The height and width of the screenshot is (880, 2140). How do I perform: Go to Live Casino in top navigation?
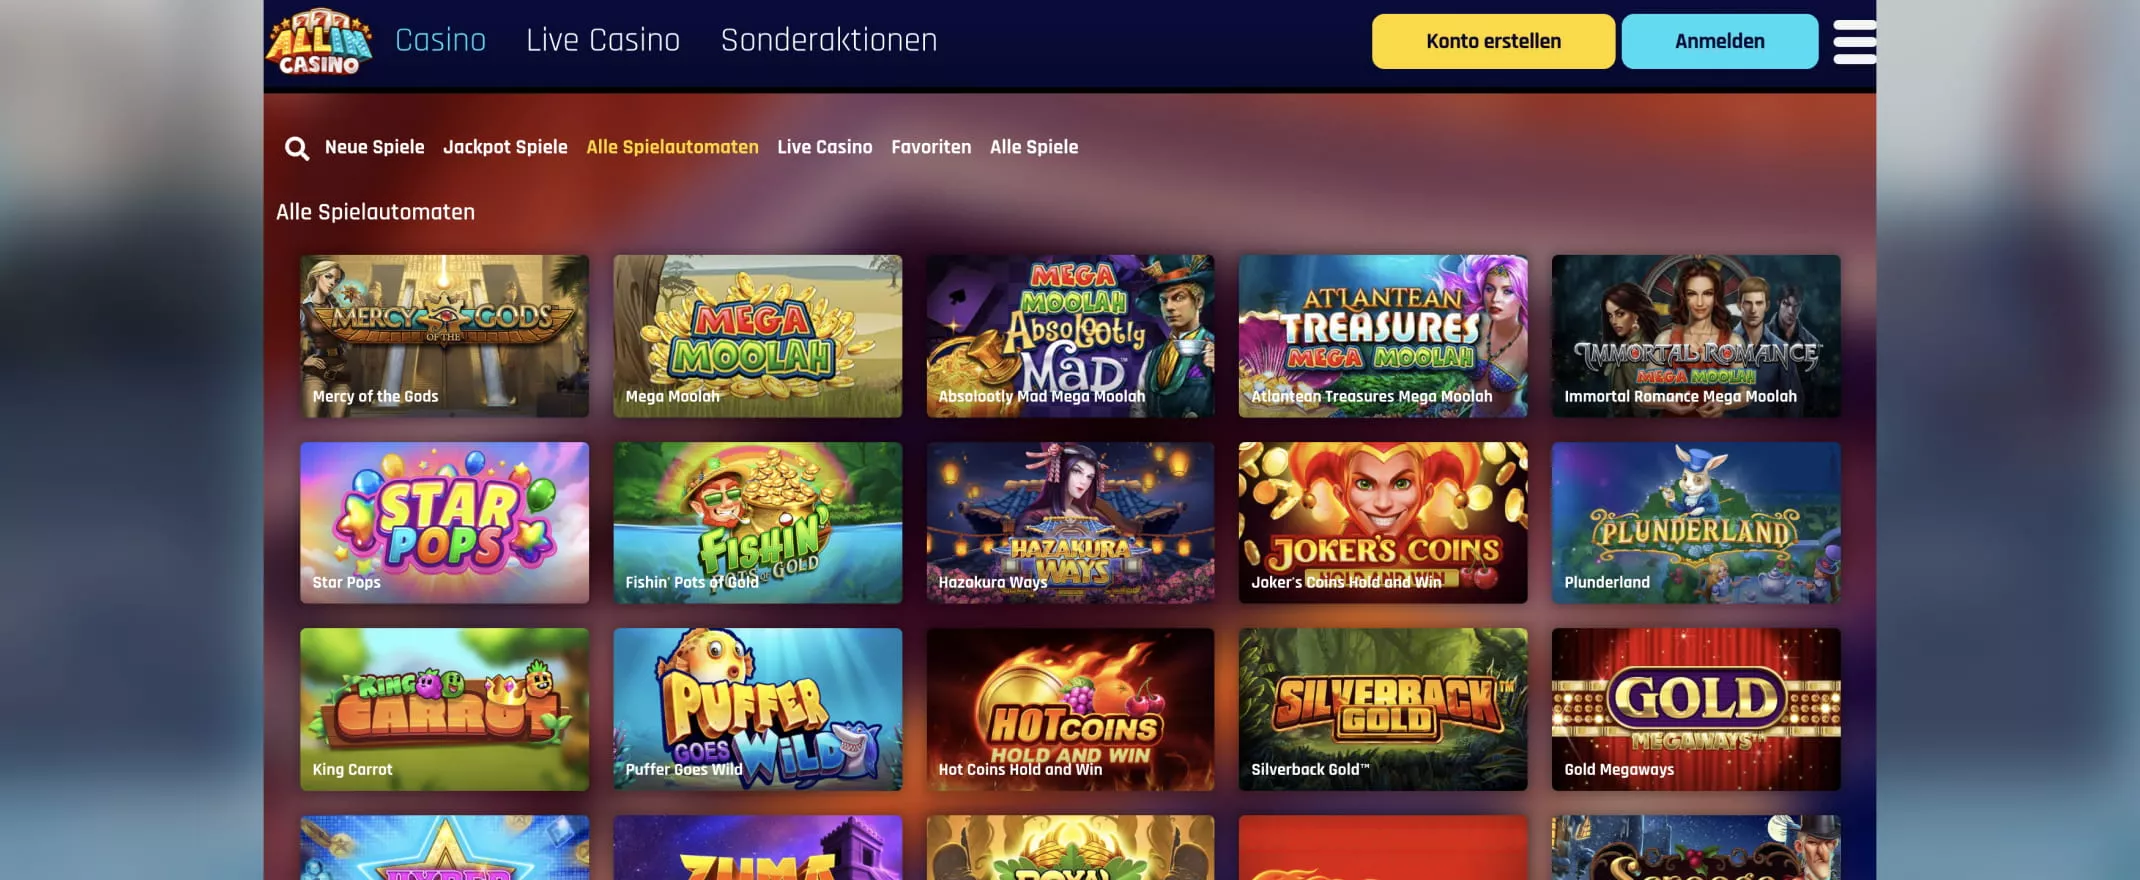[x=603, y=40]
